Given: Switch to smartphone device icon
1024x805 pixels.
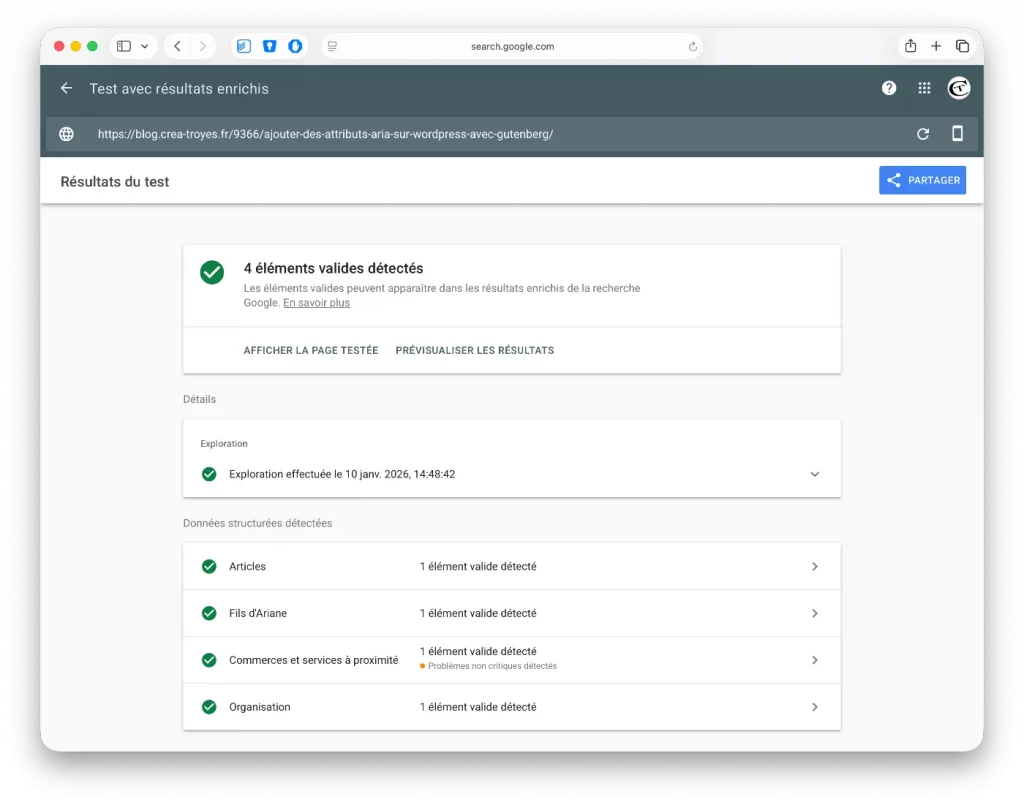Looking at the screenshot, I should pos(957,134).
